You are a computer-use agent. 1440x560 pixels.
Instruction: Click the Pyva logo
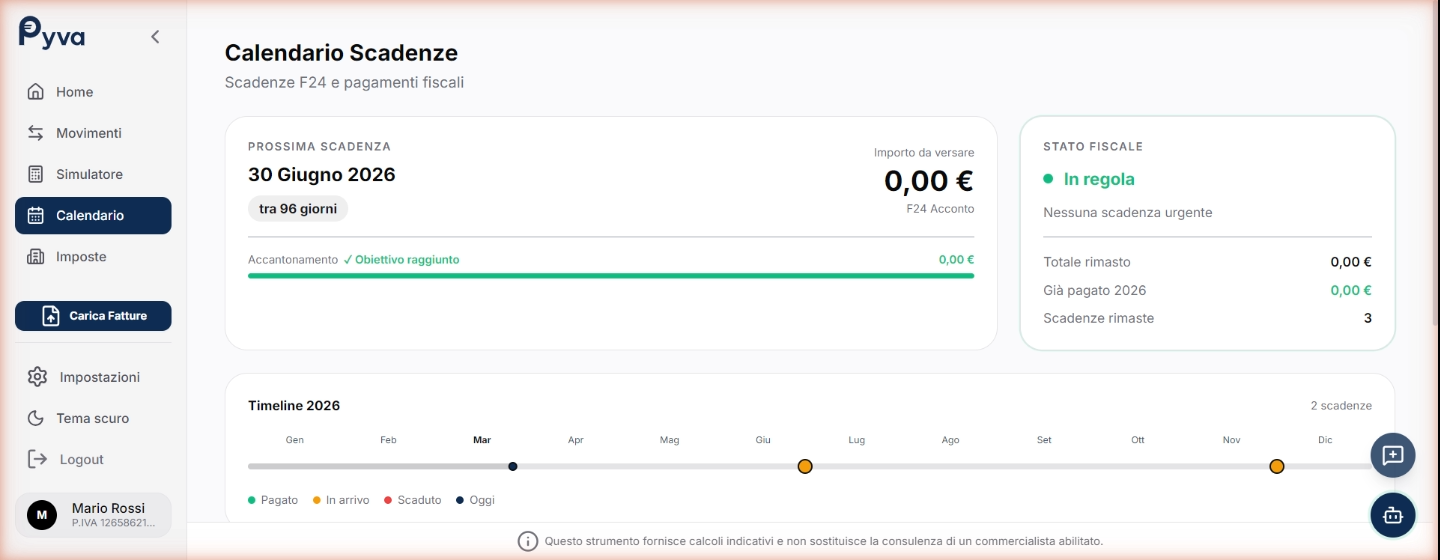click(x=52, y=34)
